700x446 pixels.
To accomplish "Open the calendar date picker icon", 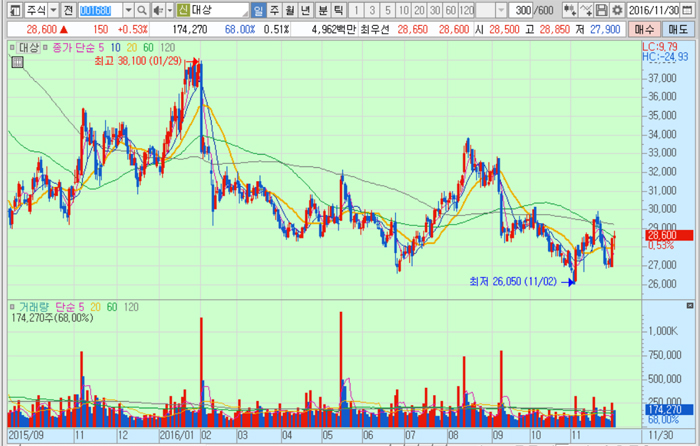I will 691,10.
